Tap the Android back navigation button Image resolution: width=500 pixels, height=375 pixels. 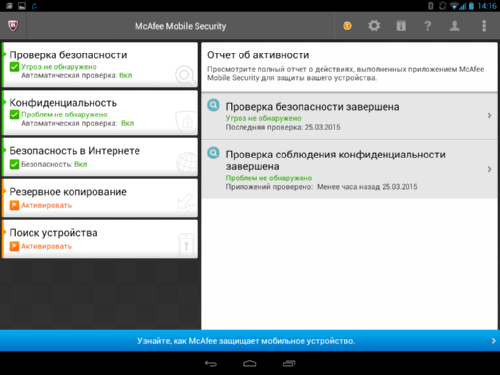point(211,363)
